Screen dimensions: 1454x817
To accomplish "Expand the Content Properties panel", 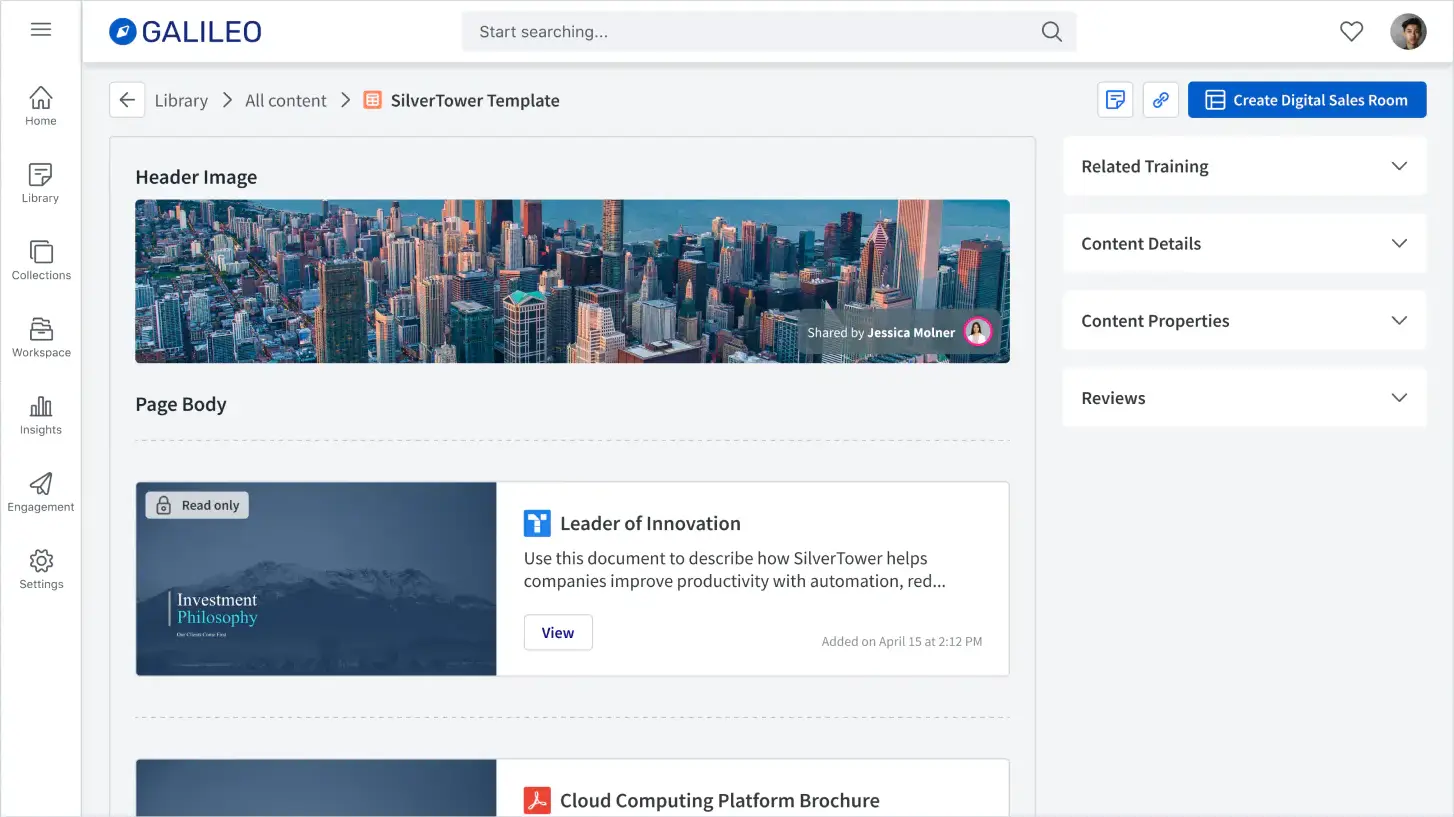I will click(x=1244, y=320).
